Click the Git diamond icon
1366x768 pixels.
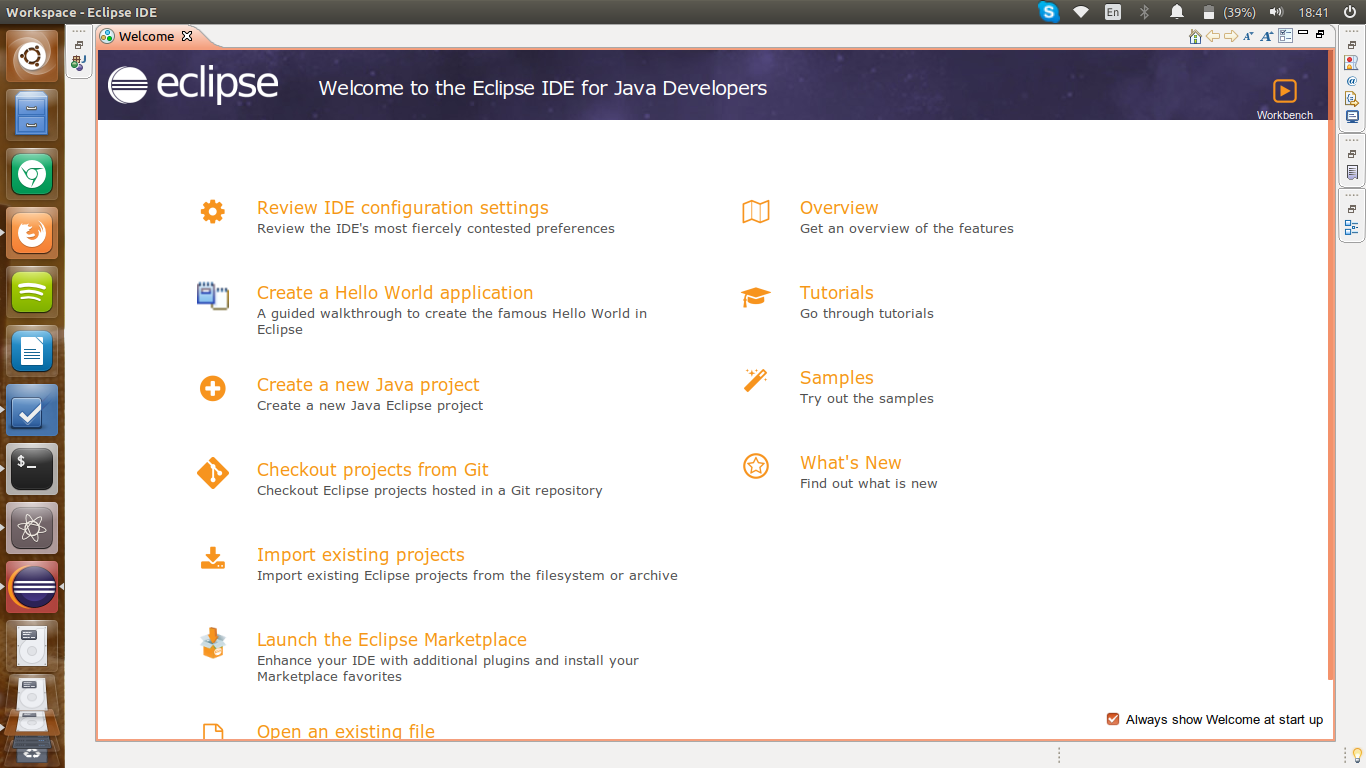212,473
